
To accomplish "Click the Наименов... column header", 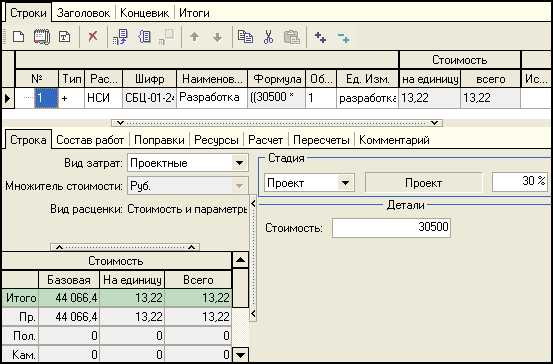I will coord(212,79).
